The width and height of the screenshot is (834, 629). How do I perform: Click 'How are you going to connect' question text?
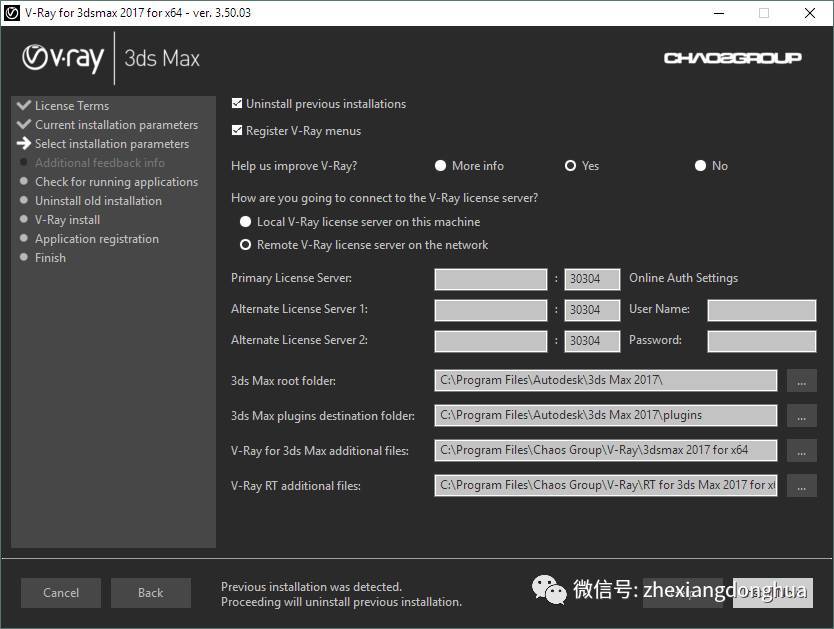point(385,198)
